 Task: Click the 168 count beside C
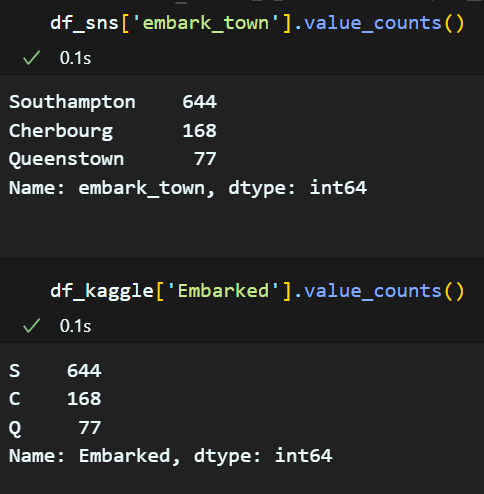84,399
